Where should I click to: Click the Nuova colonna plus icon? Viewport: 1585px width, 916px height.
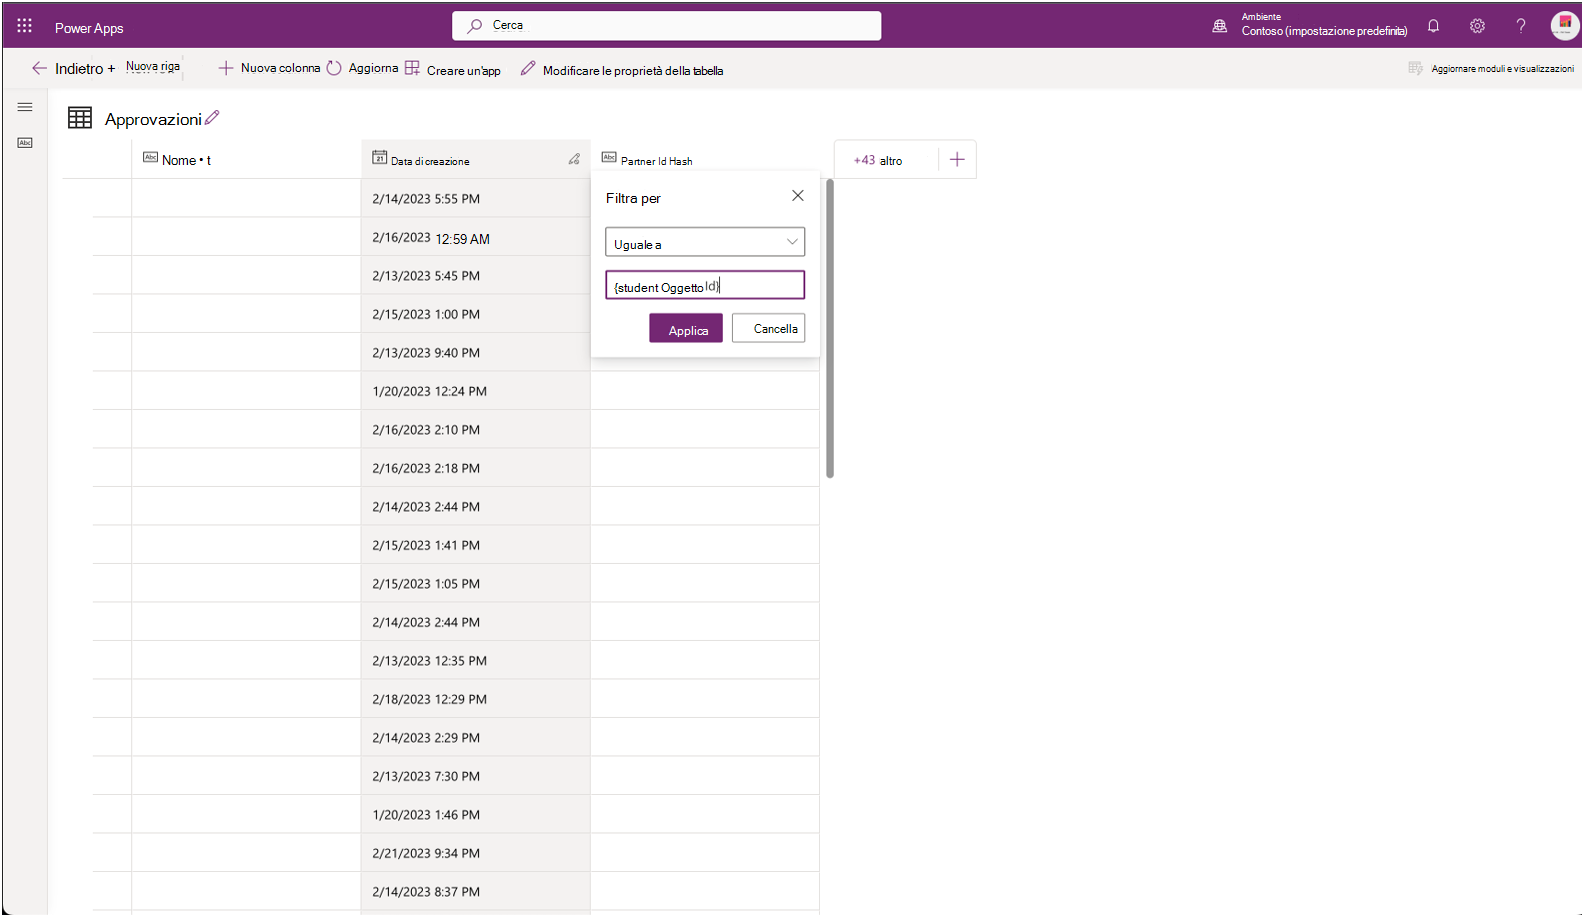(226, 68)
